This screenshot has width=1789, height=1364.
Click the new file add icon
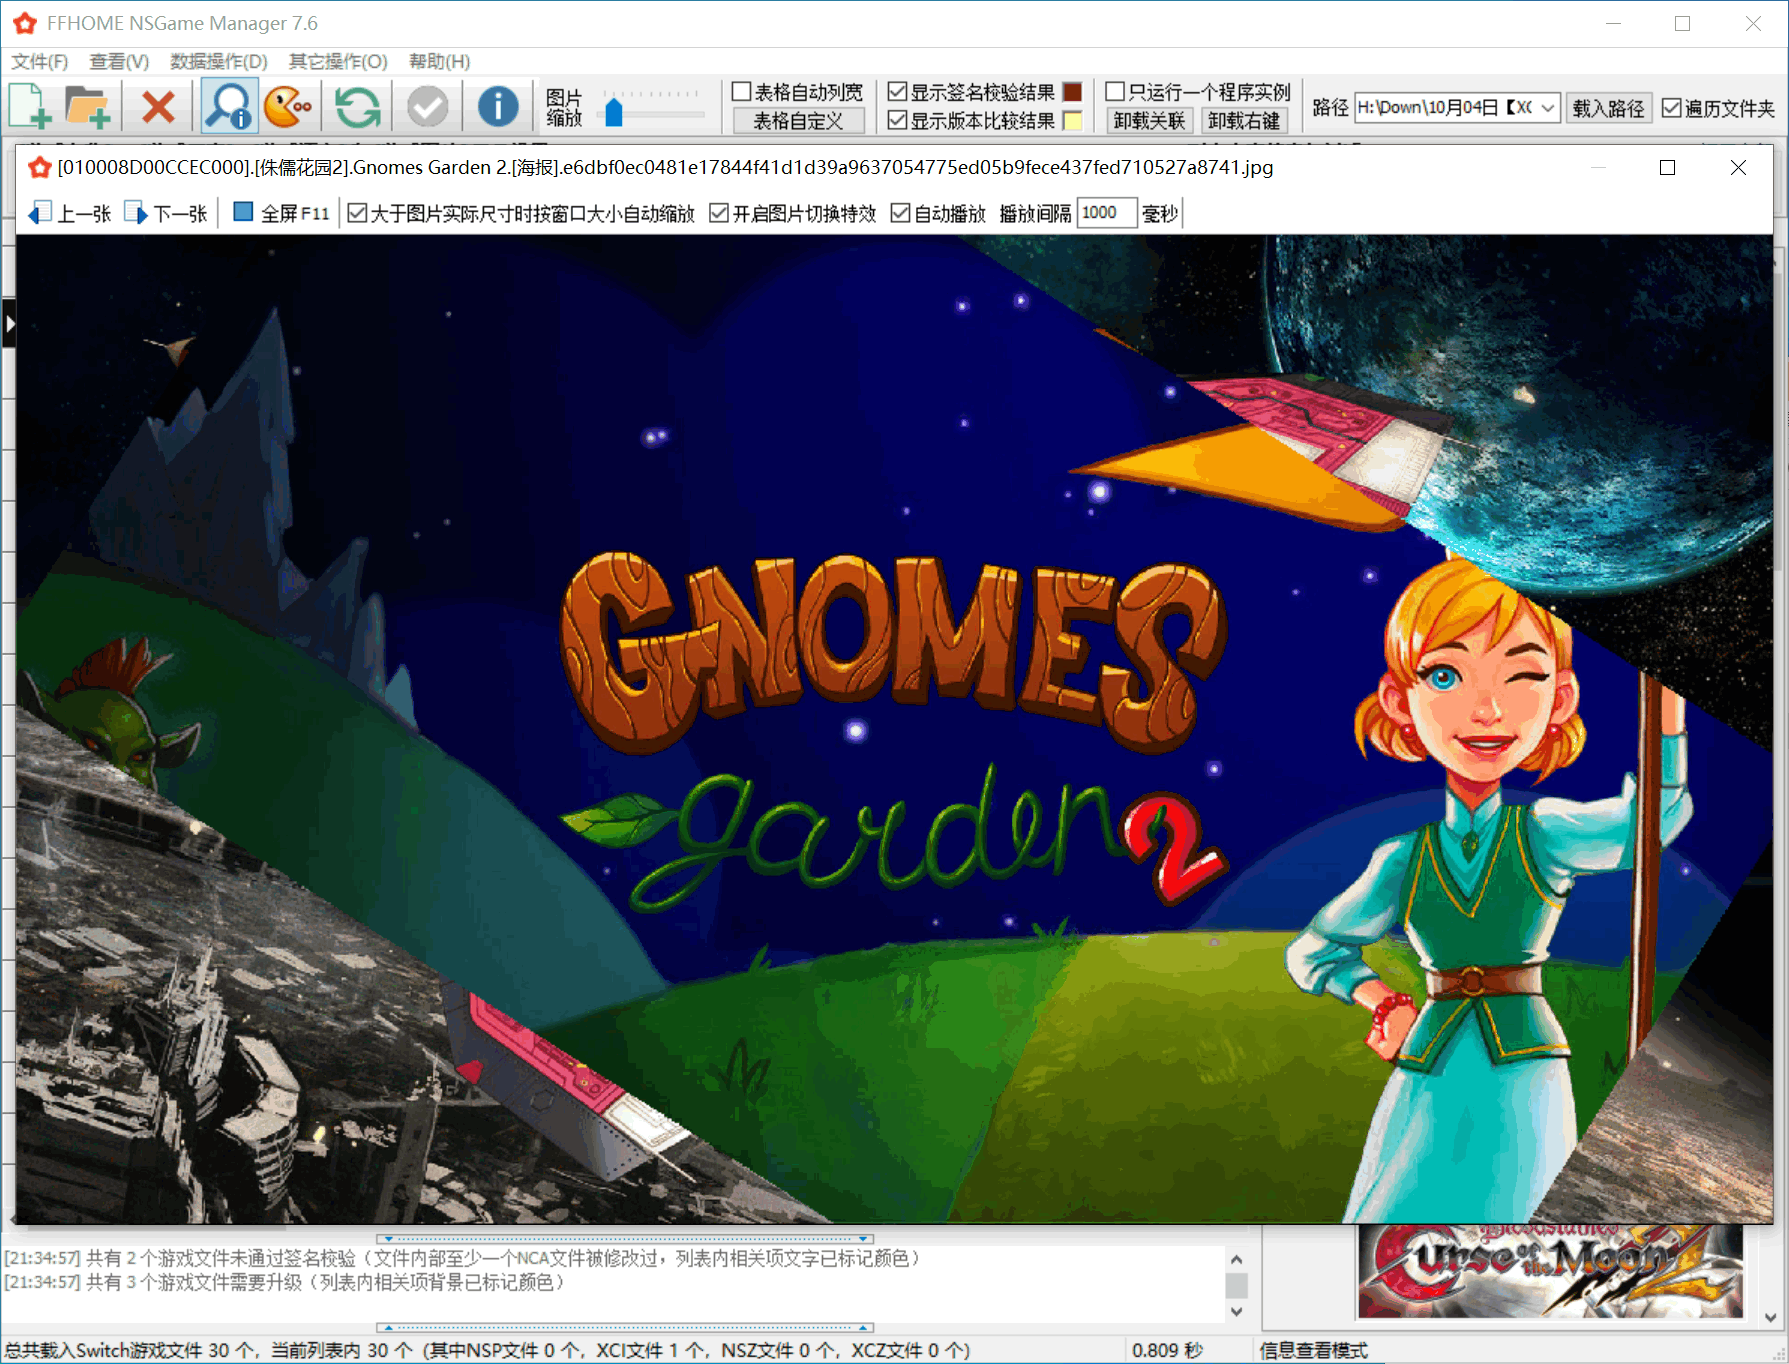coord(30,106)
